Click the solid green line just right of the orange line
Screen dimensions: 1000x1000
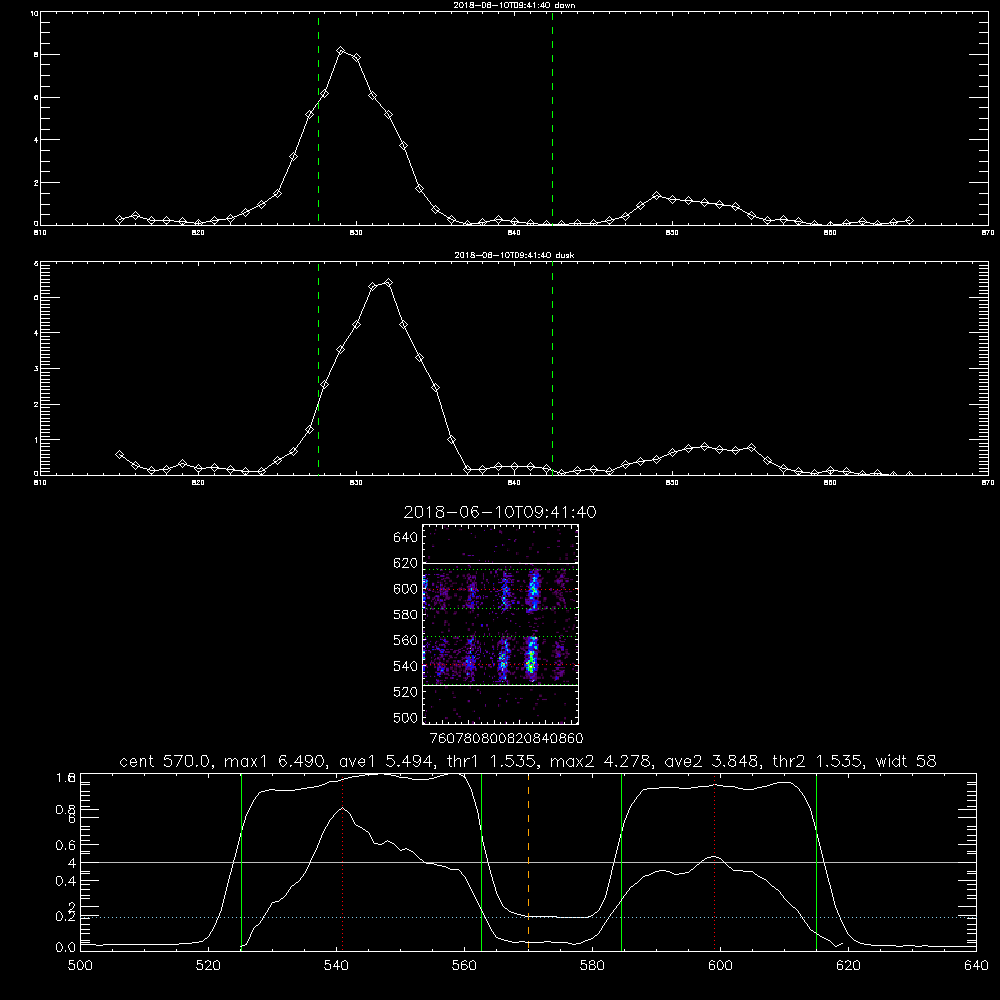point(621,862)
